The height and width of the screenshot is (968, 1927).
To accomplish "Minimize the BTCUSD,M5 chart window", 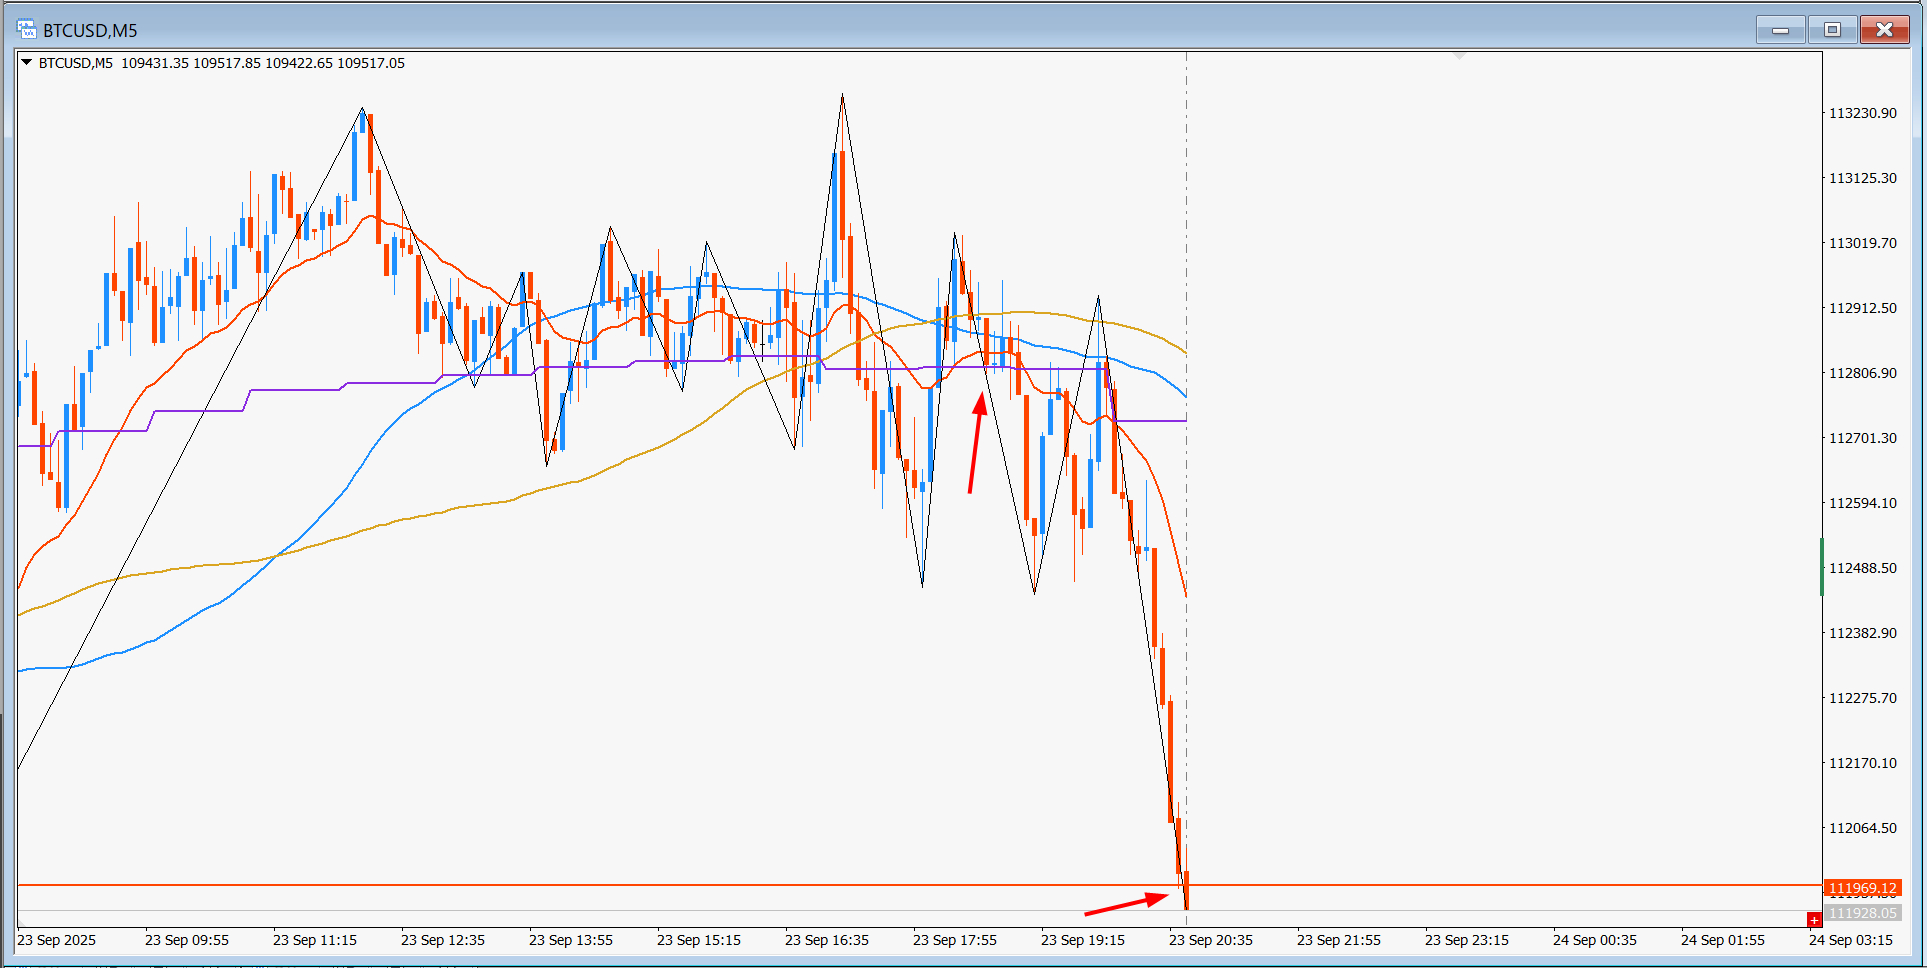I will coord(1780,30).
